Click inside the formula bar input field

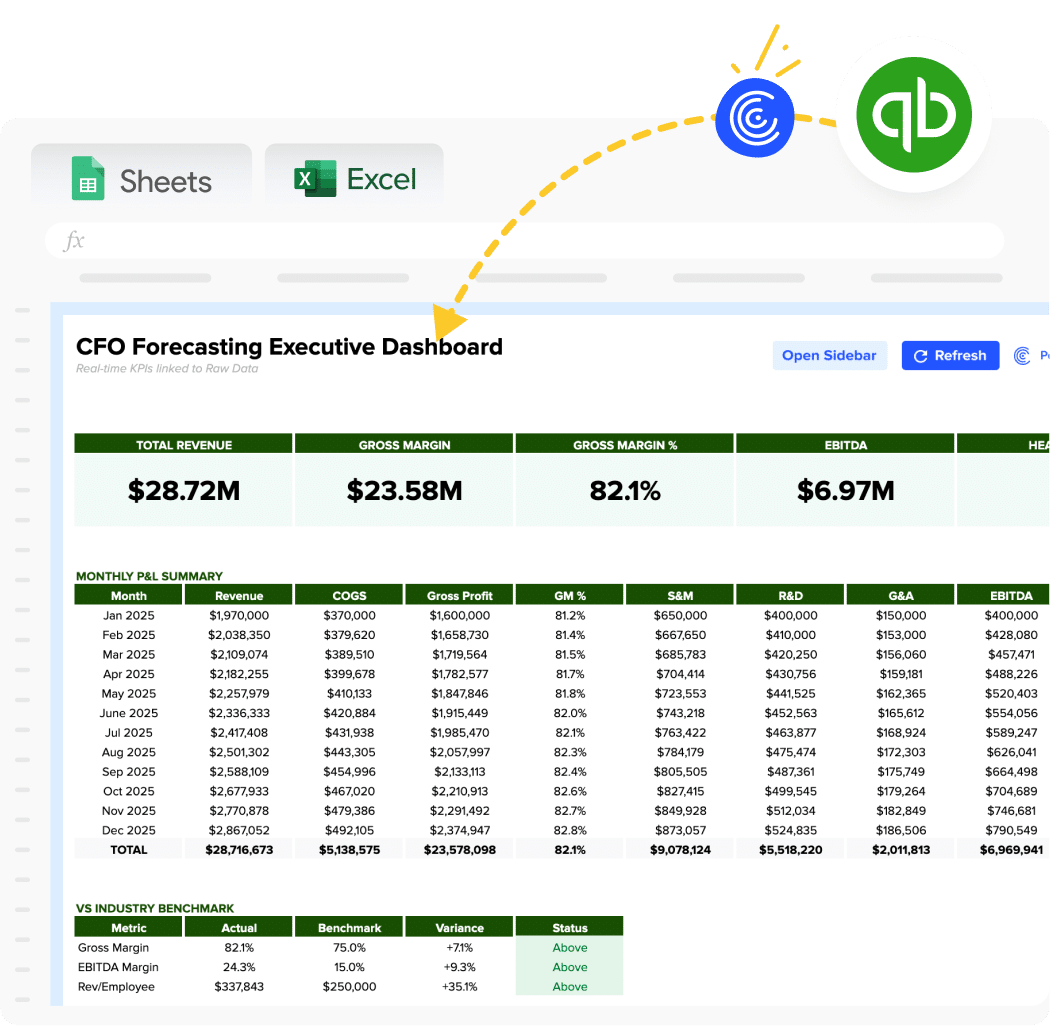click(x=400, y=240)
